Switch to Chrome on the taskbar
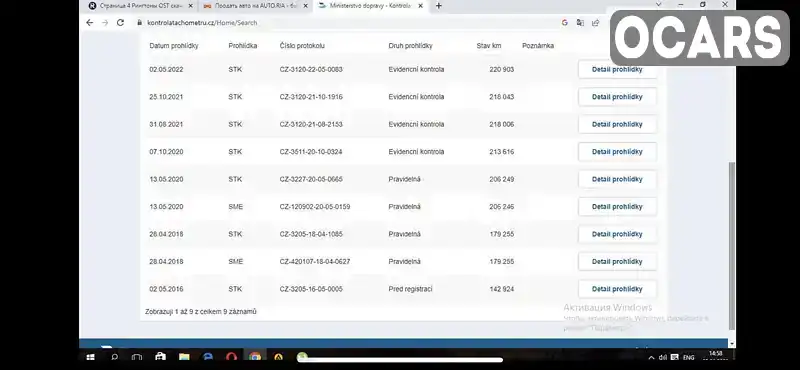The height and width of the screenshot is (370, 800). [255, 357]
